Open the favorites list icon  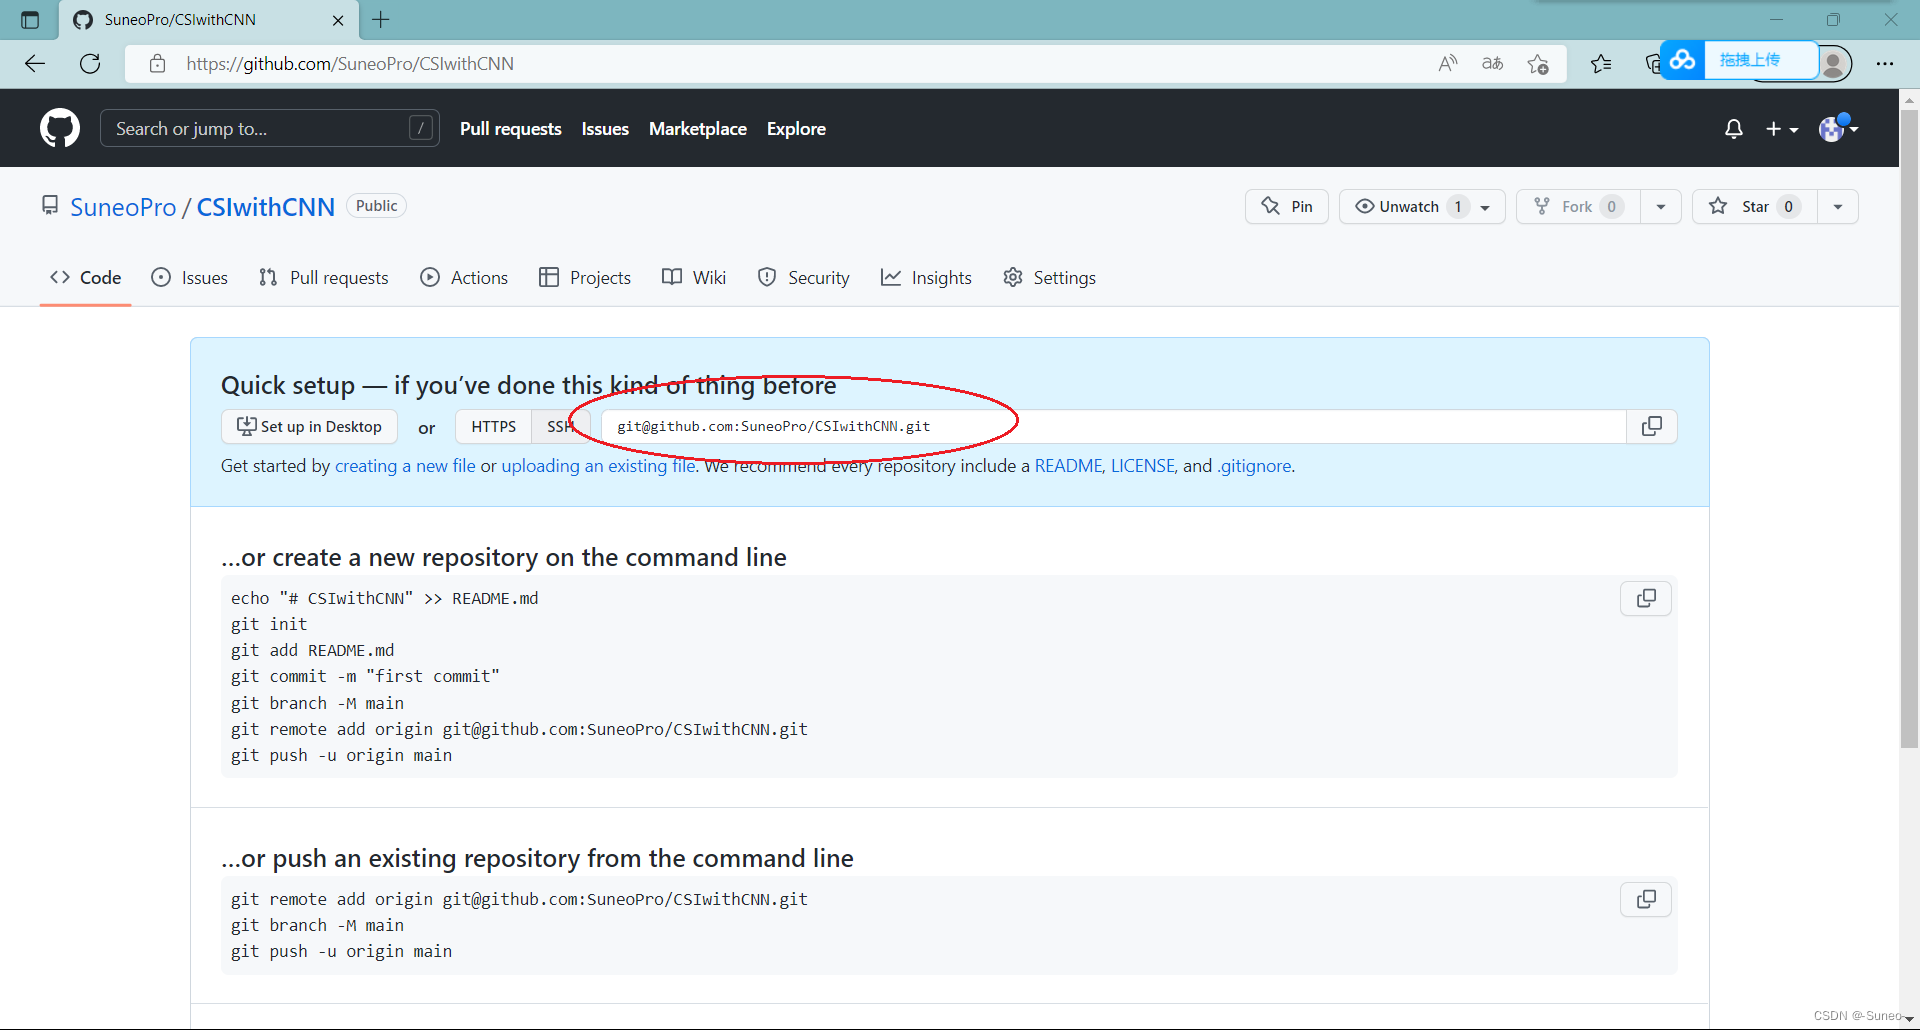1601,64
